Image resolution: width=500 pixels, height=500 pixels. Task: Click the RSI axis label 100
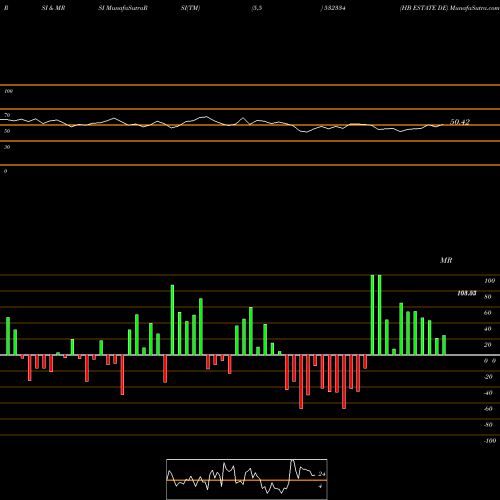click(x=8, y=91)
